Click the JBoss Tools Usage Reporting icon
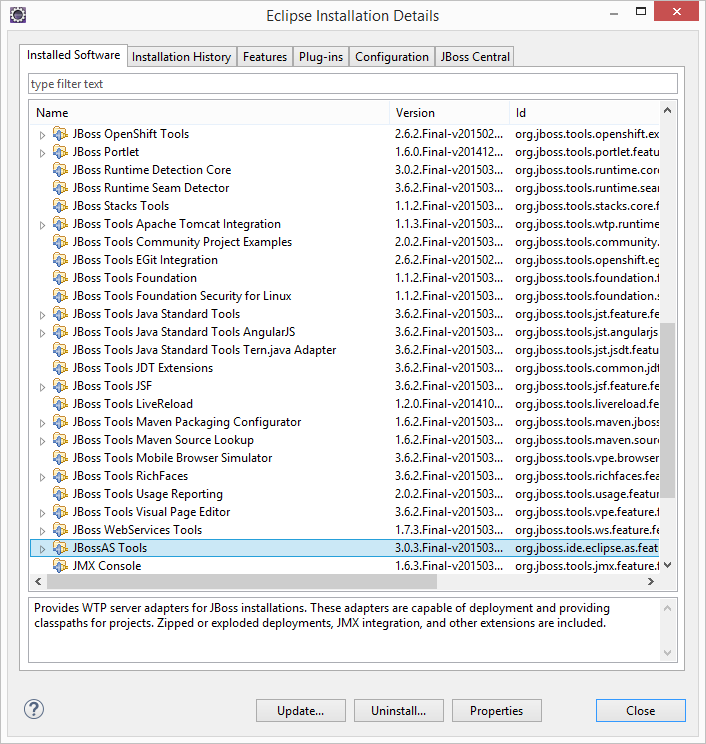 pyautogui.click(x=60, y=495)
